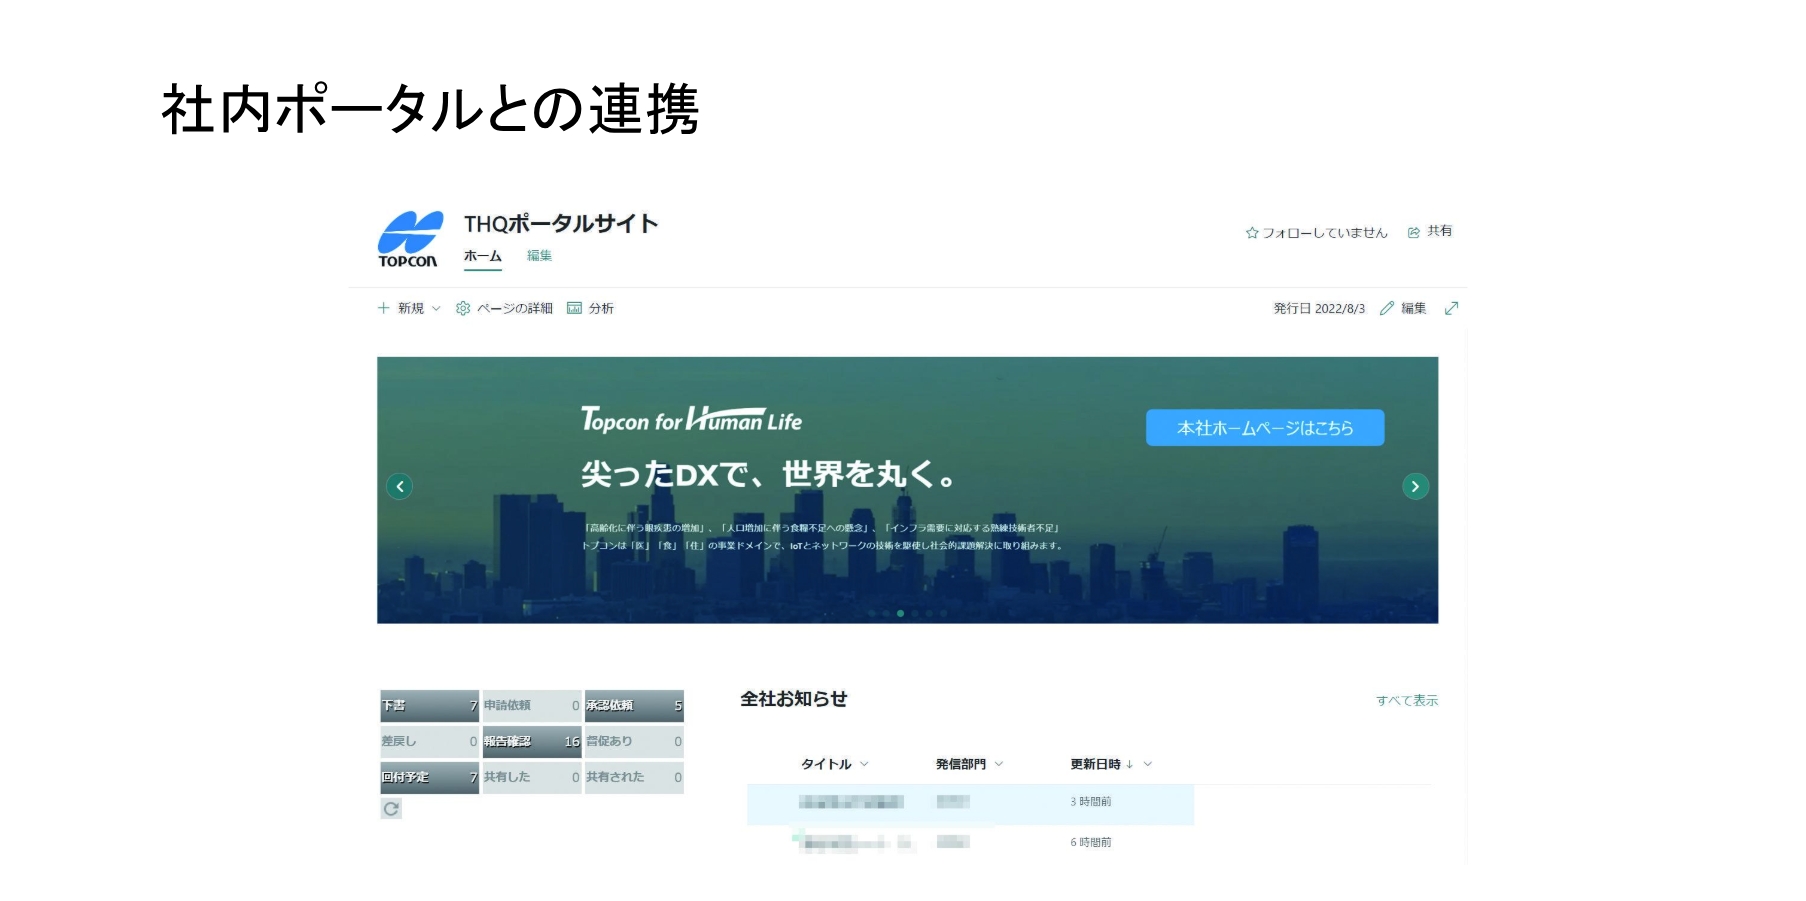Click the sort arrow beside 更新日時

tap(1129, 764)
